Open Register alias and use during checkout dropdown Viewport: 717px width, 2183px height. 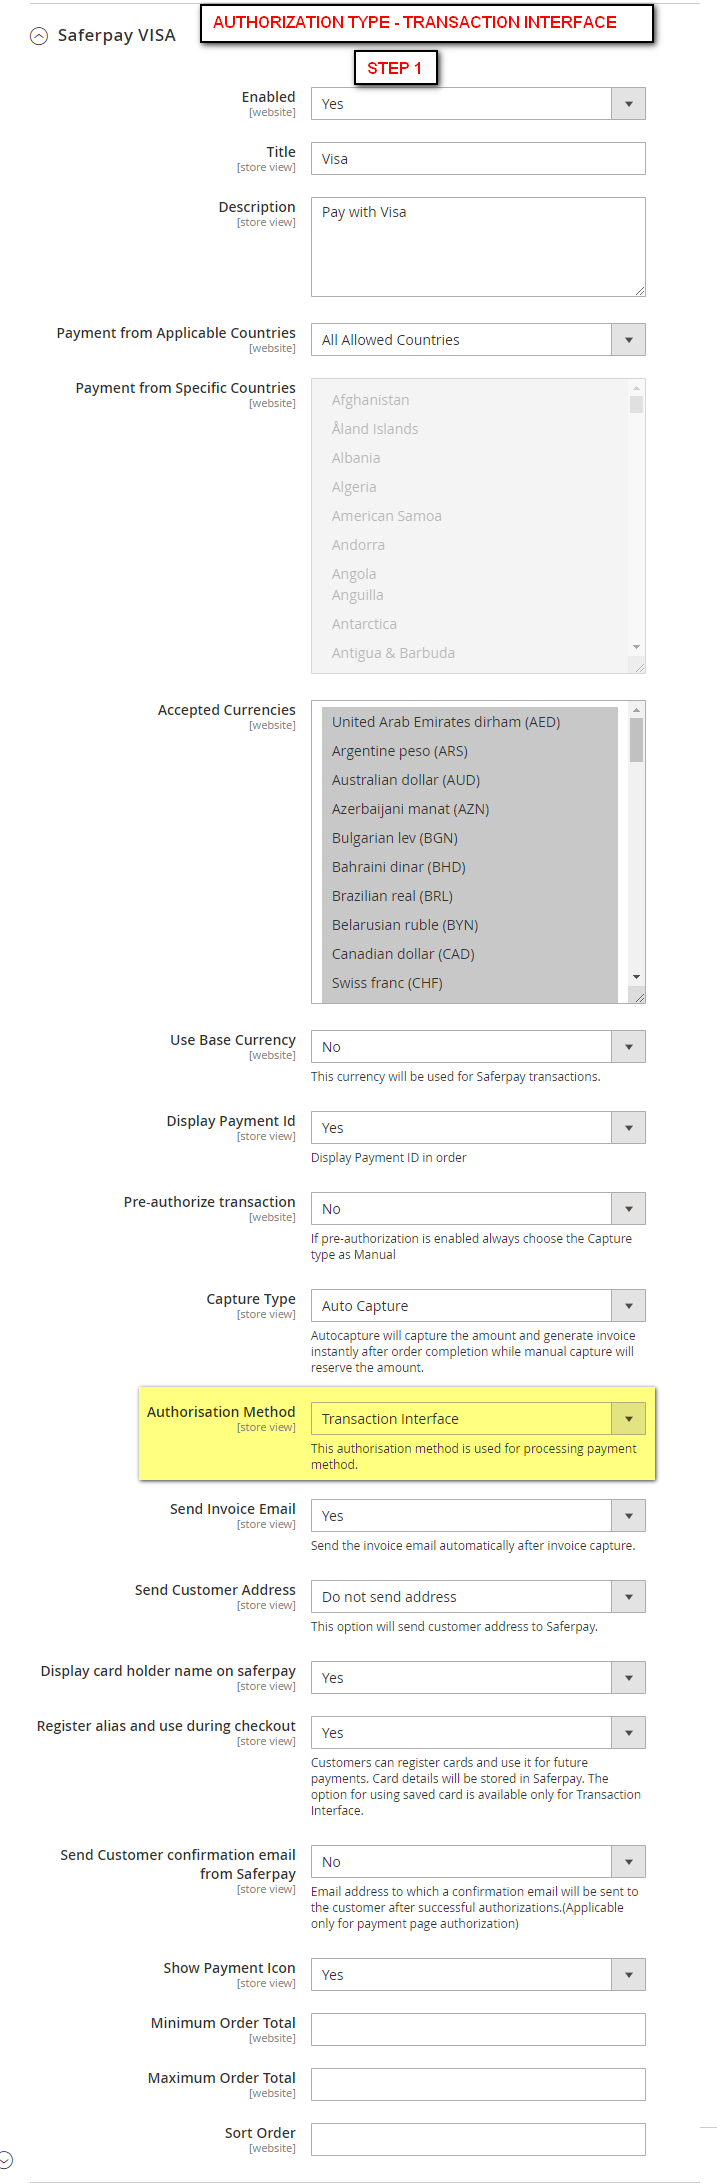coord(477,1733)
